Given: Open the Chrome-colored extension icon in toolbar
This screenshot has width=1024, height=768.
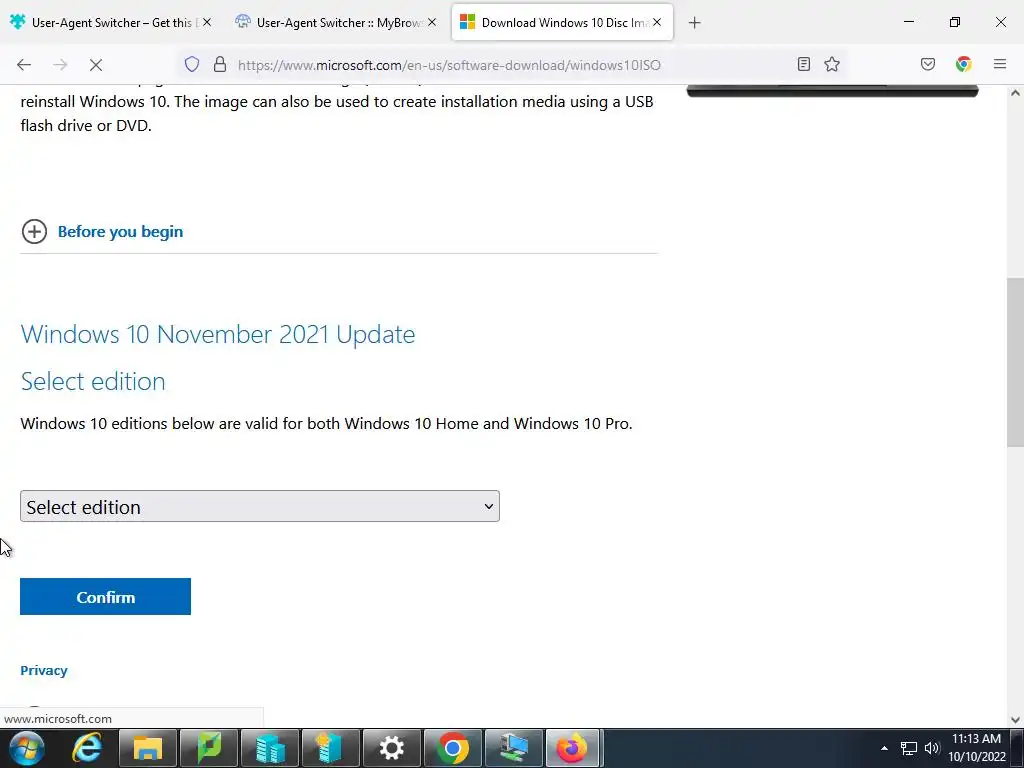Looking at the screenshot, I should [964, 64].
